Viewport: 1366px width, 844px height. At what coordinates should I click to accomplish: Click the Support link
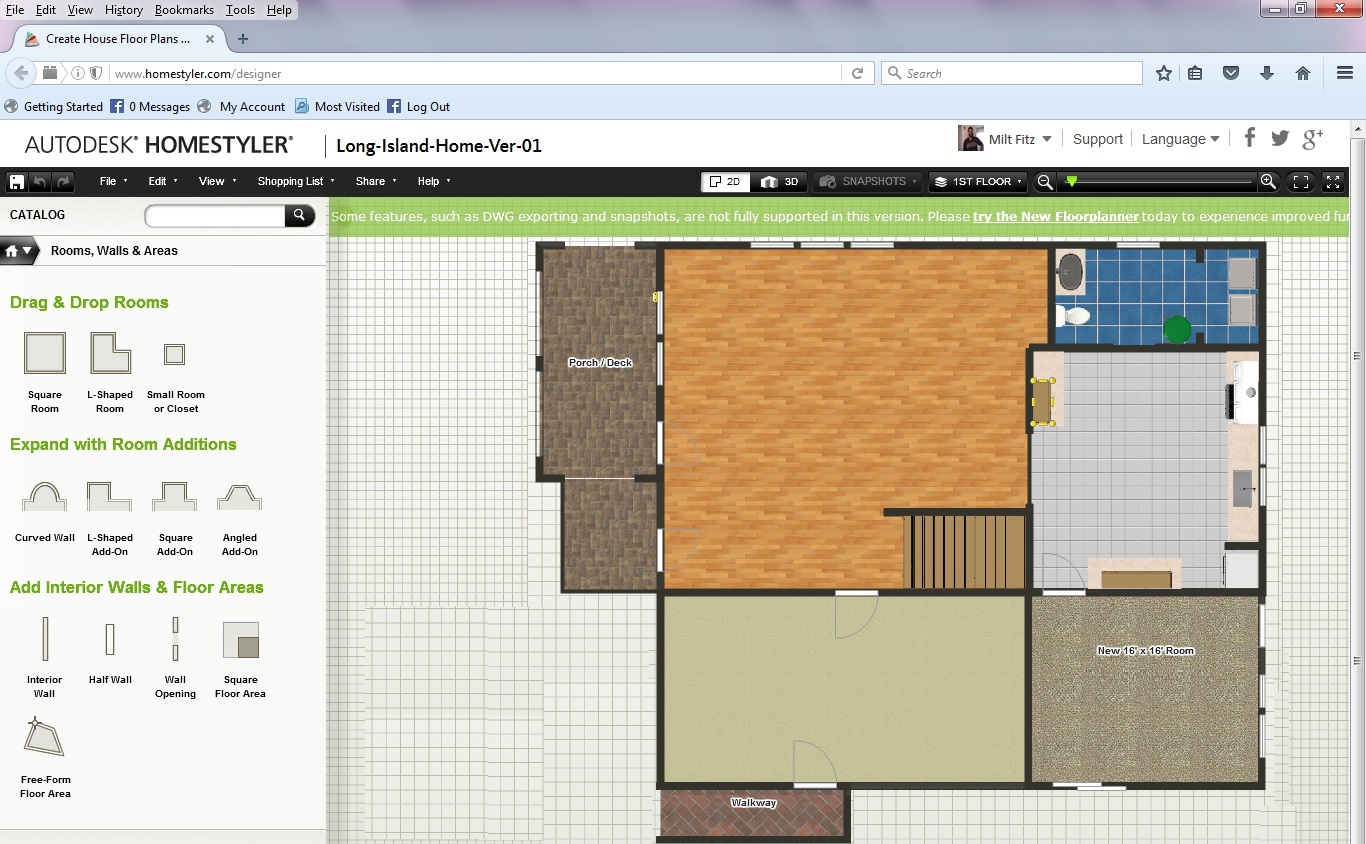point(1098,139)
